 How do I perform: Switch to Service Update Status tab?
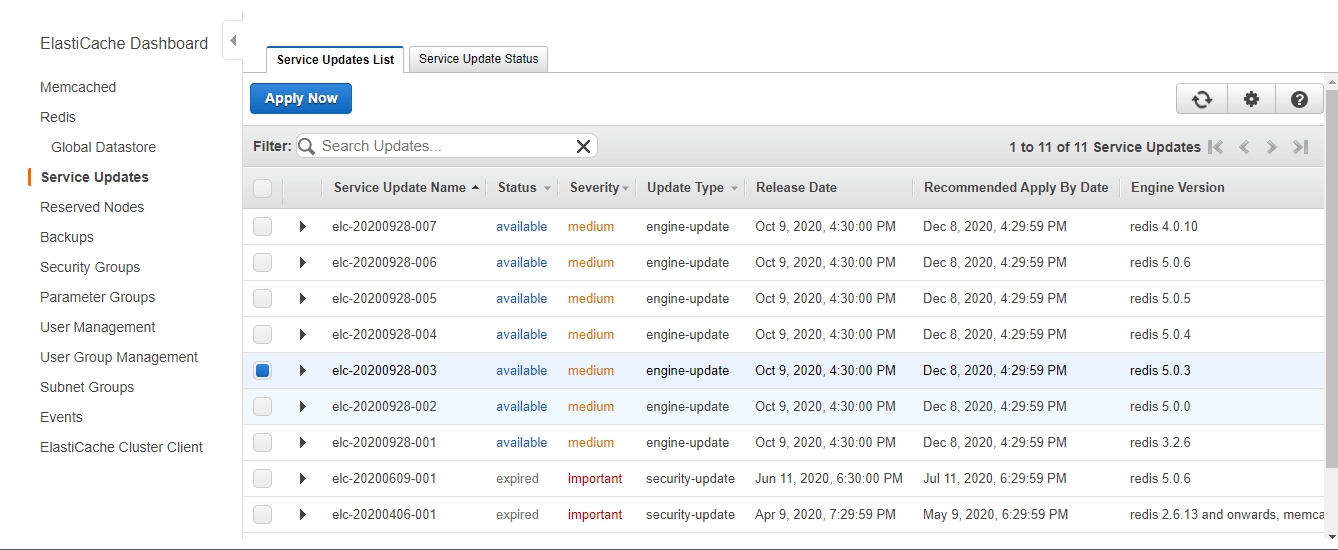(x=478, y=59)
